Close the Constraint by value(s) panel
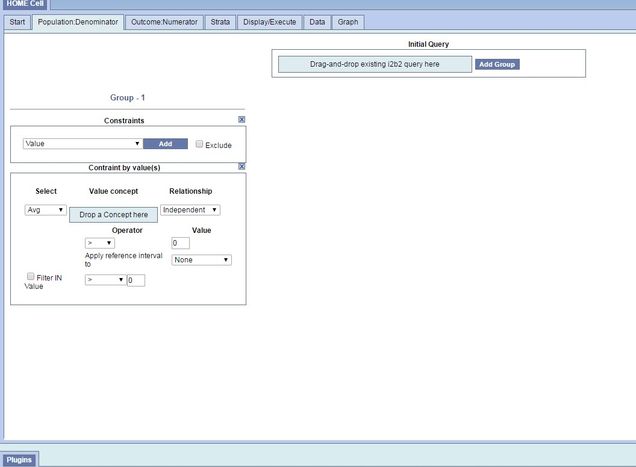The image size is (636, 467). pos(241,166)
